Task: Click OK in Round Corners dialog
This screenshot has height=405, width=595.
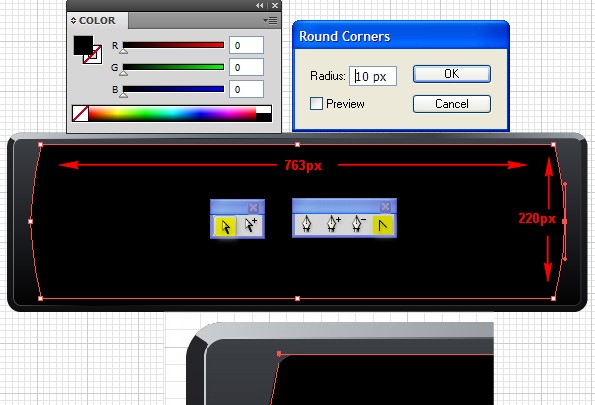Action: tap(452, 74)
